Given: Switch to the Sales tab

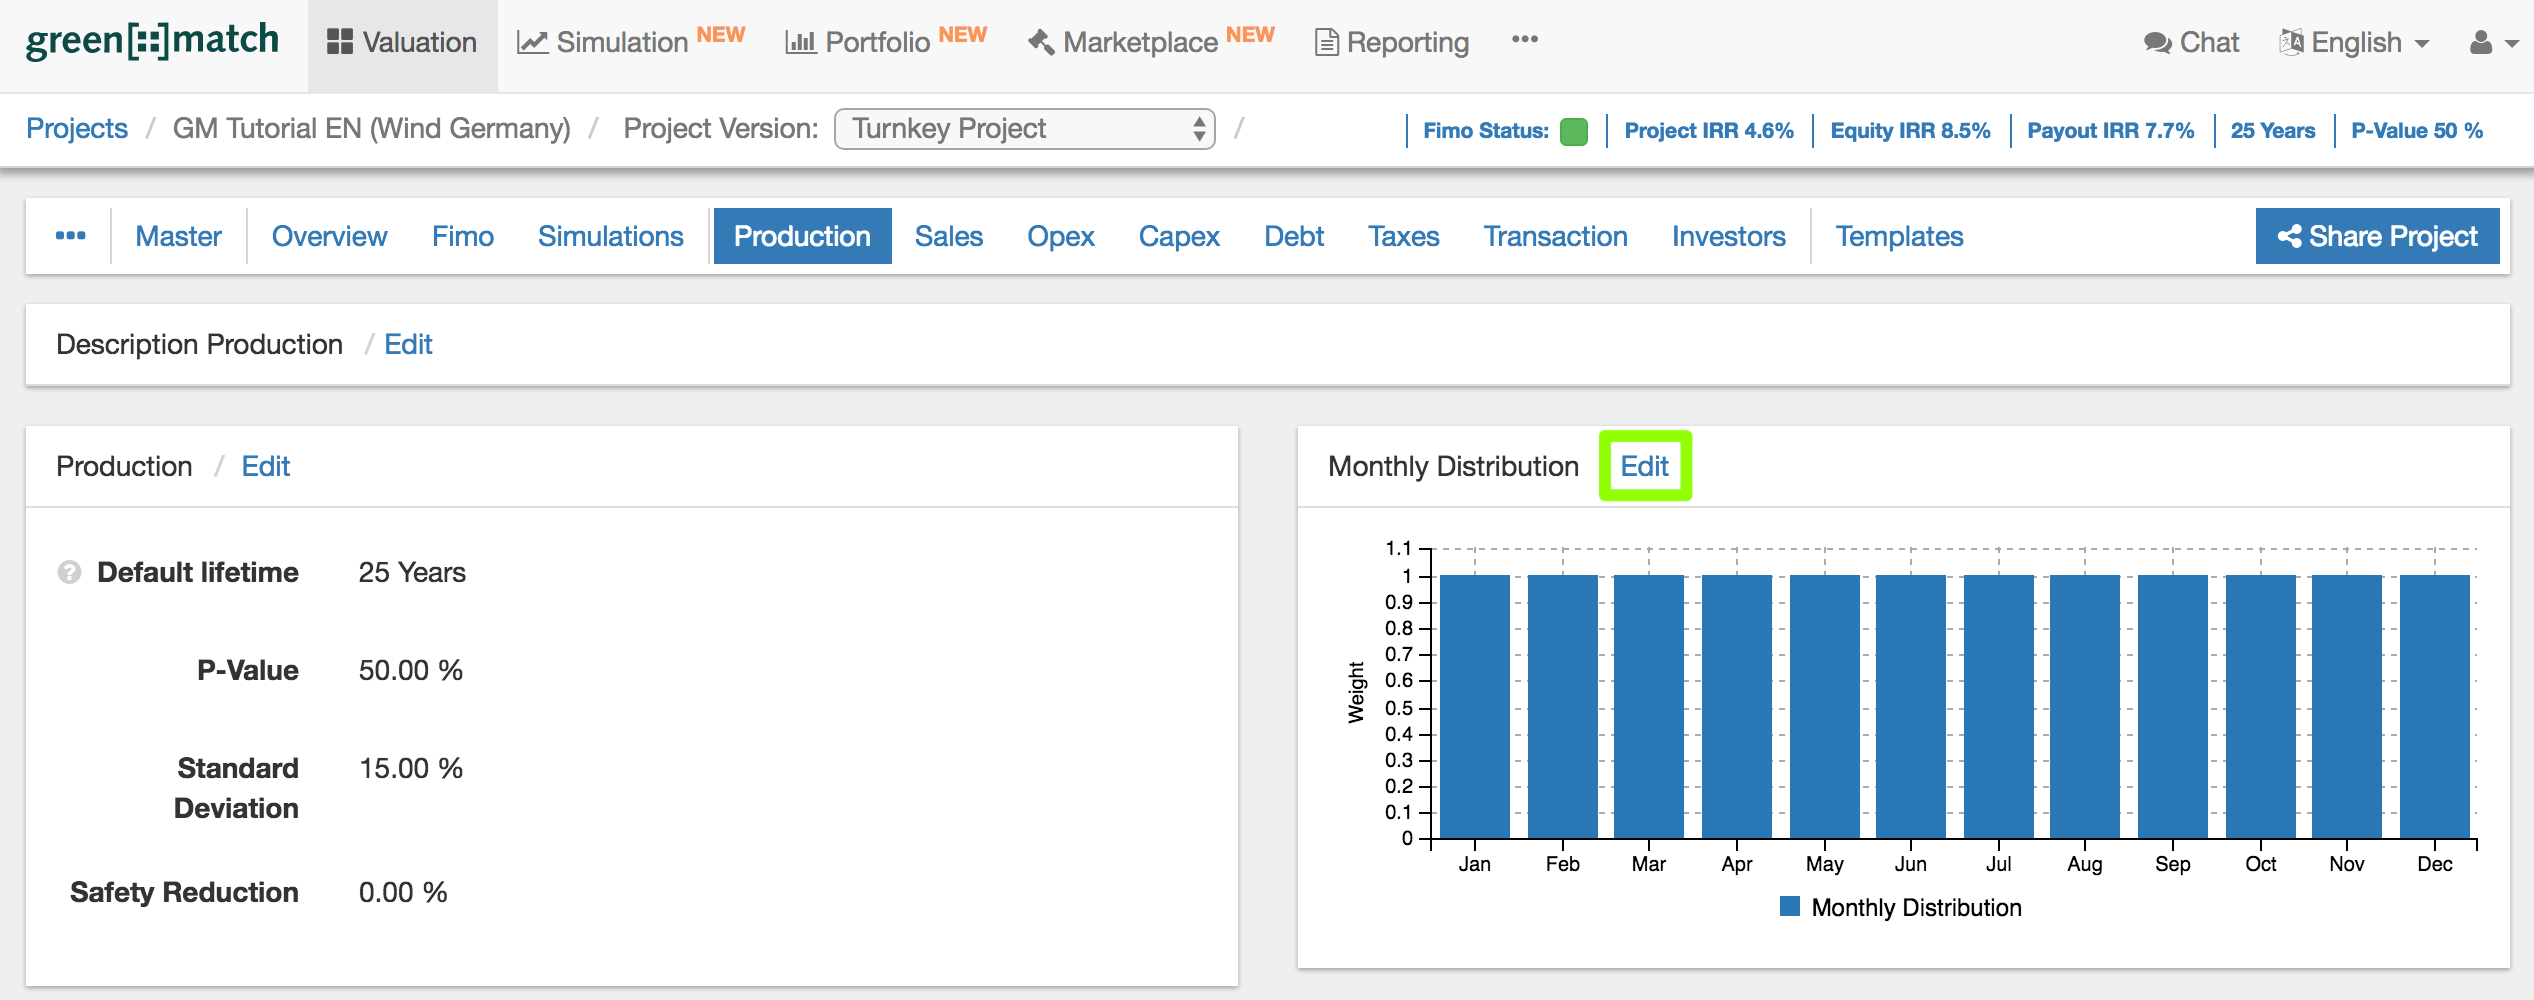Looking at the screenshot, I should pyautogui.click(x=948, y=236).
